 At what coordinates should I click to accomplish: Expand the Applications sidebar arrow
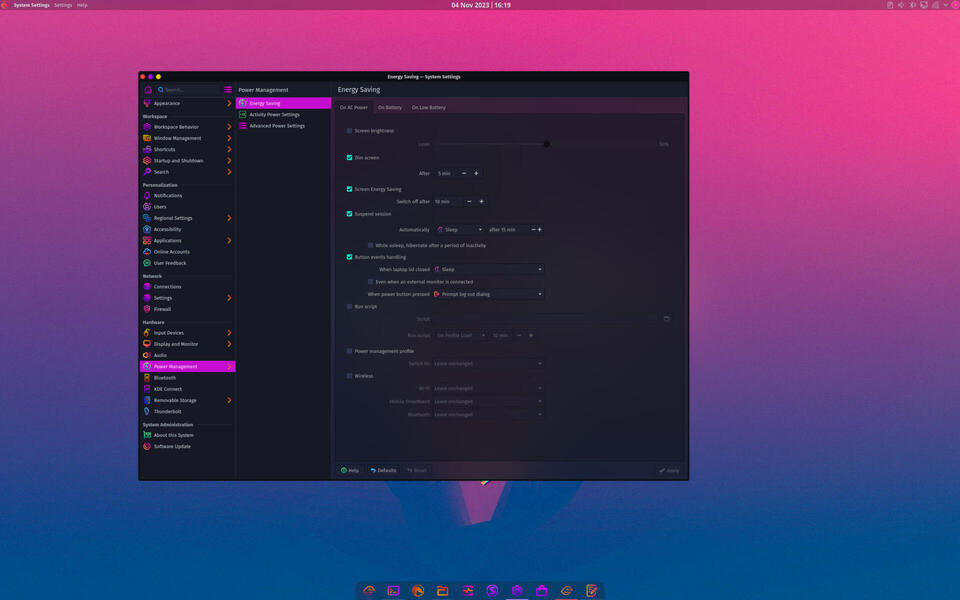click(229, 241)
